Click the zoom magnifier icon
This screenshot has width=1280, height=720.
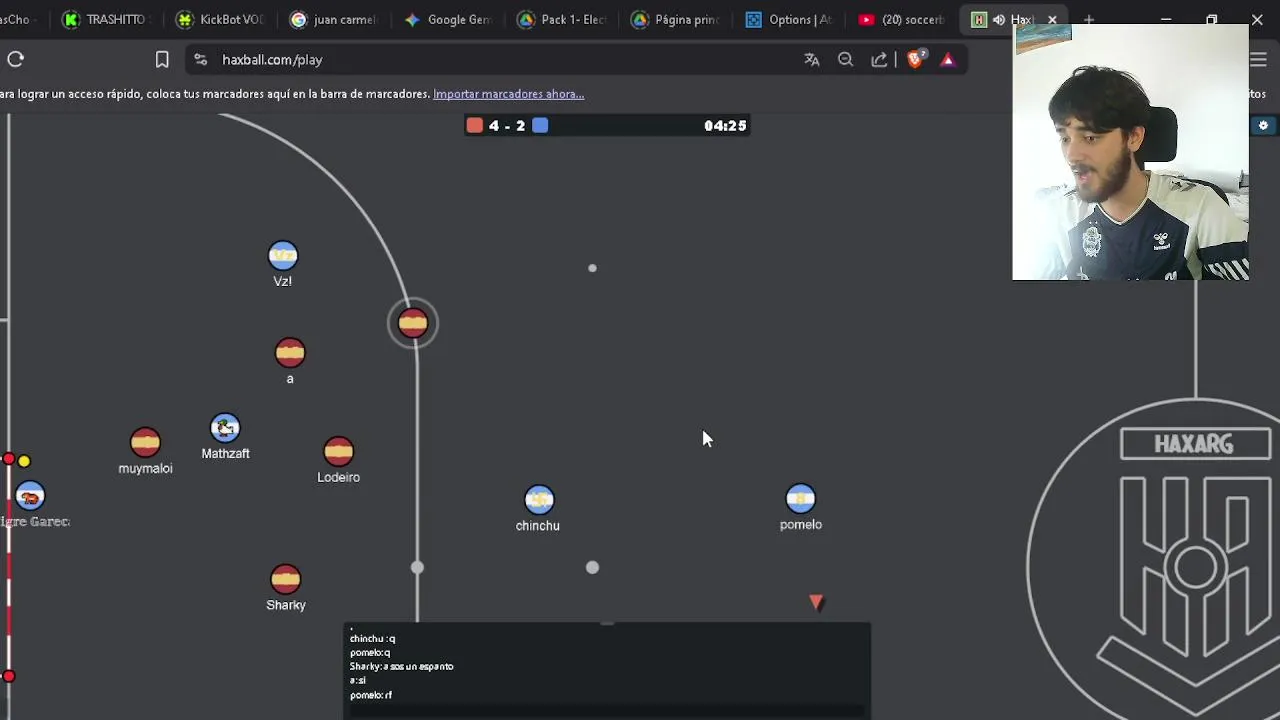click(846, 60)
